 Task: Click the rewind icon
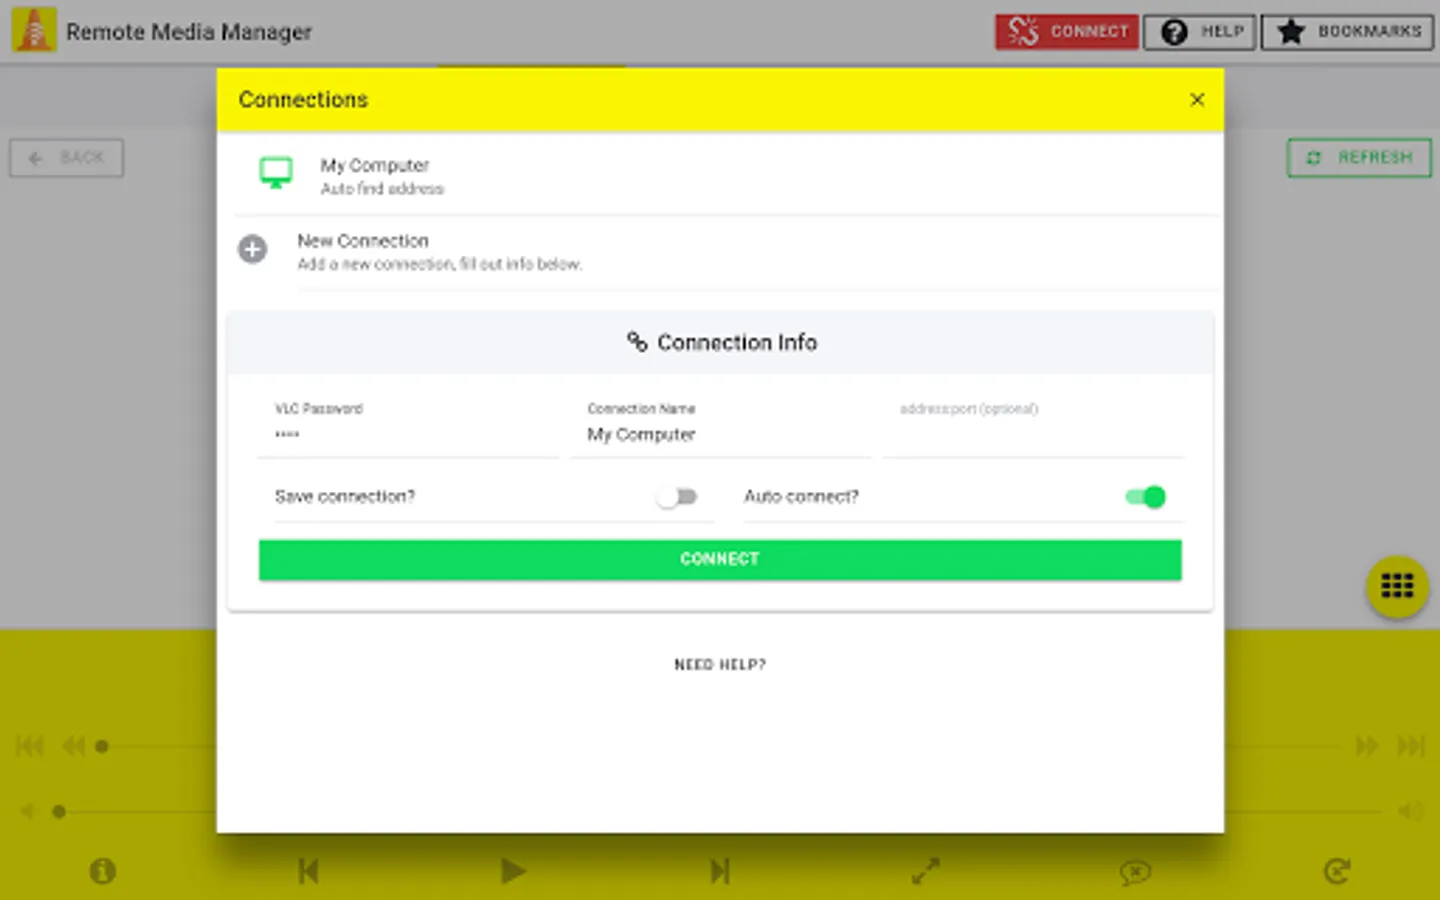(74, 746)
